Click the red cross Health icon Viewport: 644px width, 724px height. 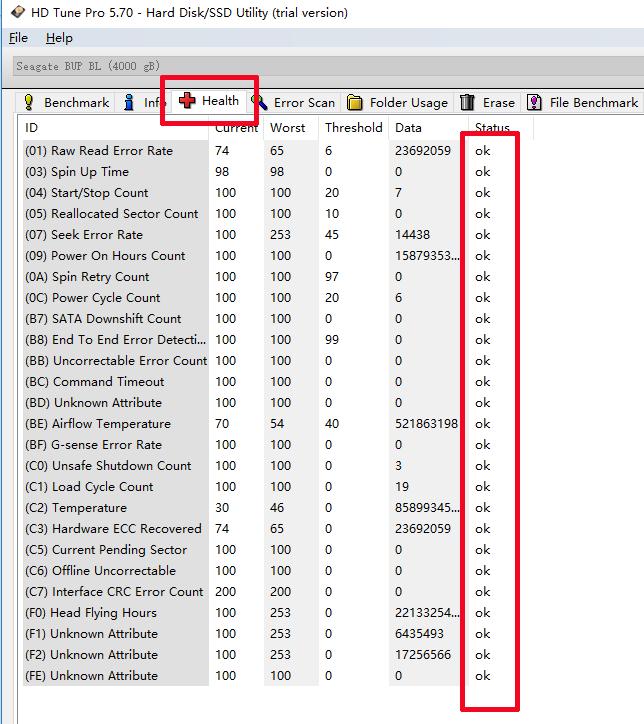pyautogui.click(x=187, y=100)
